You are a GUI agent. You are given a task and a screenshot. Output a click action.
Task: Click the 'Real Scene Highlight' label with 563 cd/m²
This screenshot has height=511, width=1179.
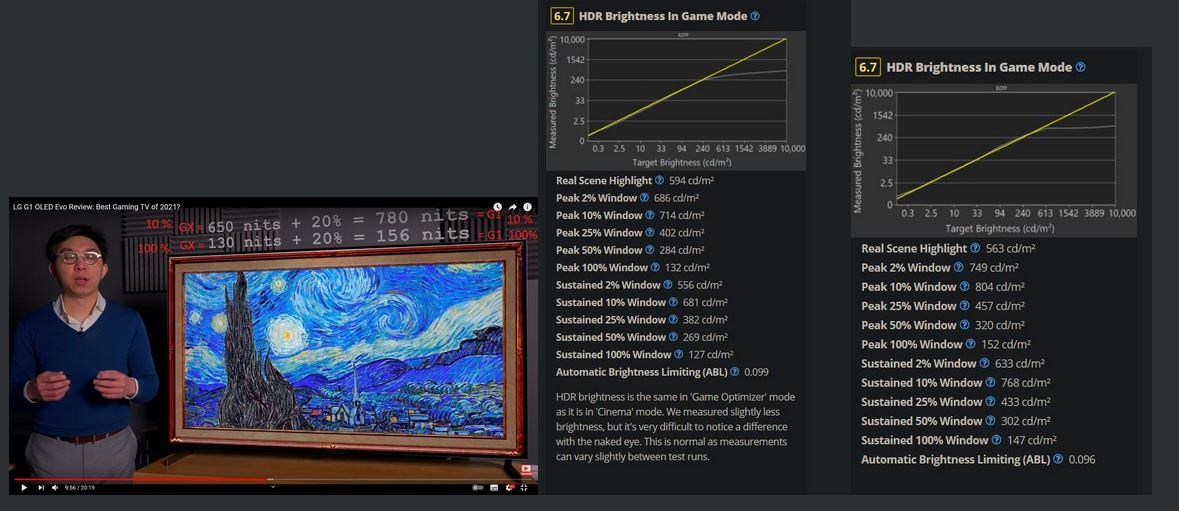click(x=914, y=248)
